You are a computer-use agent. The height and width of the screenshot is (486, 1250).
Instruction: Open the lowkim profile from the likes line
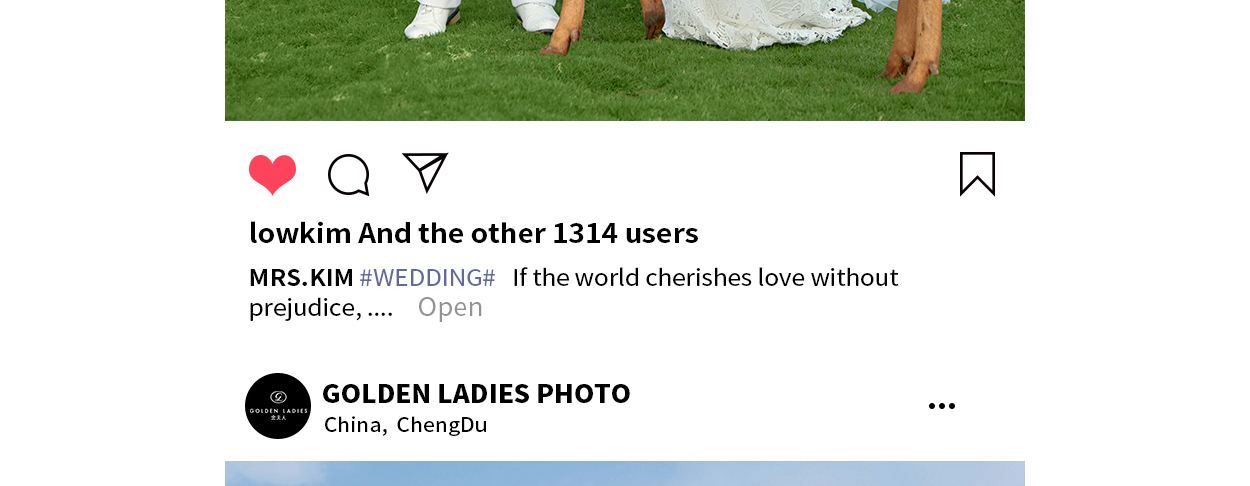(x=300, y=233)
